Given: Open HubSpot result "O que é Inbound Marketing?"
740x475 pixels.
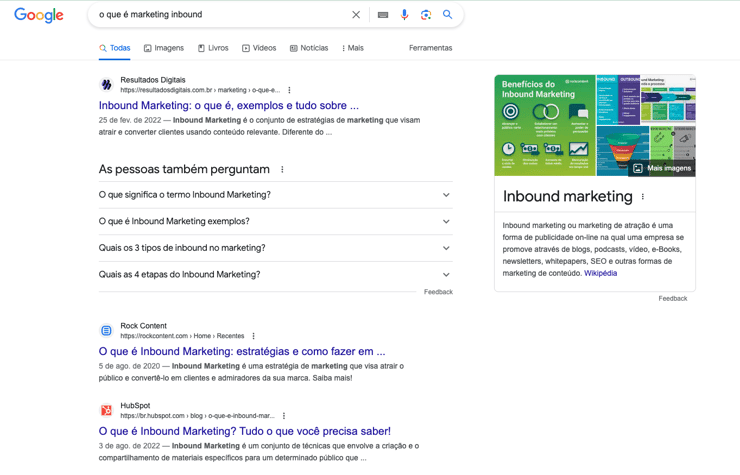Looking at the screenshot, I should click(x=244, y=431).
